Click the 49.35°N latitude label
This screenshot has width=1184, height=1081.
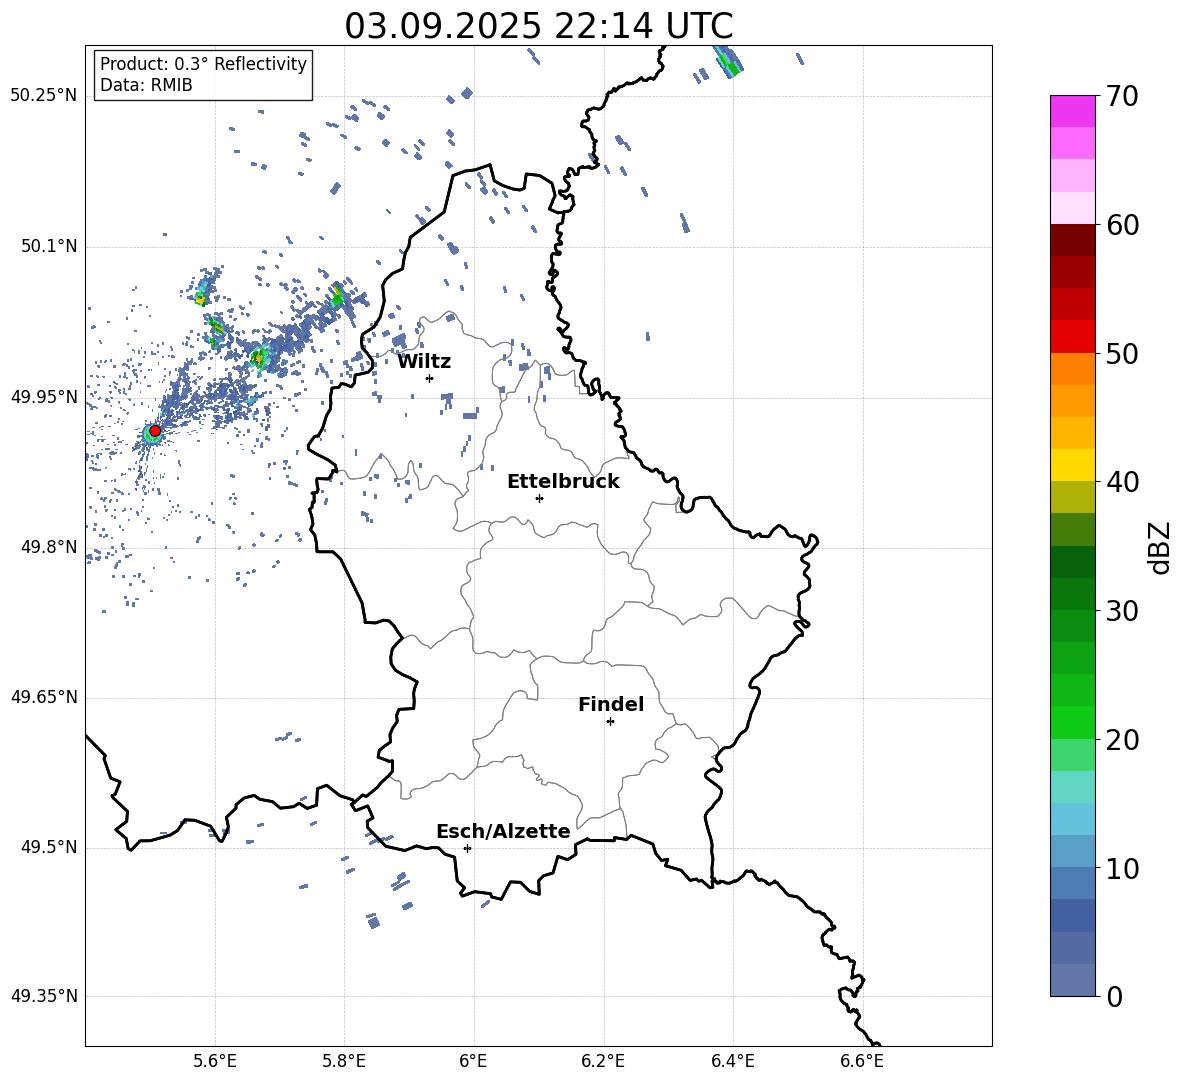tap(44, 996)
